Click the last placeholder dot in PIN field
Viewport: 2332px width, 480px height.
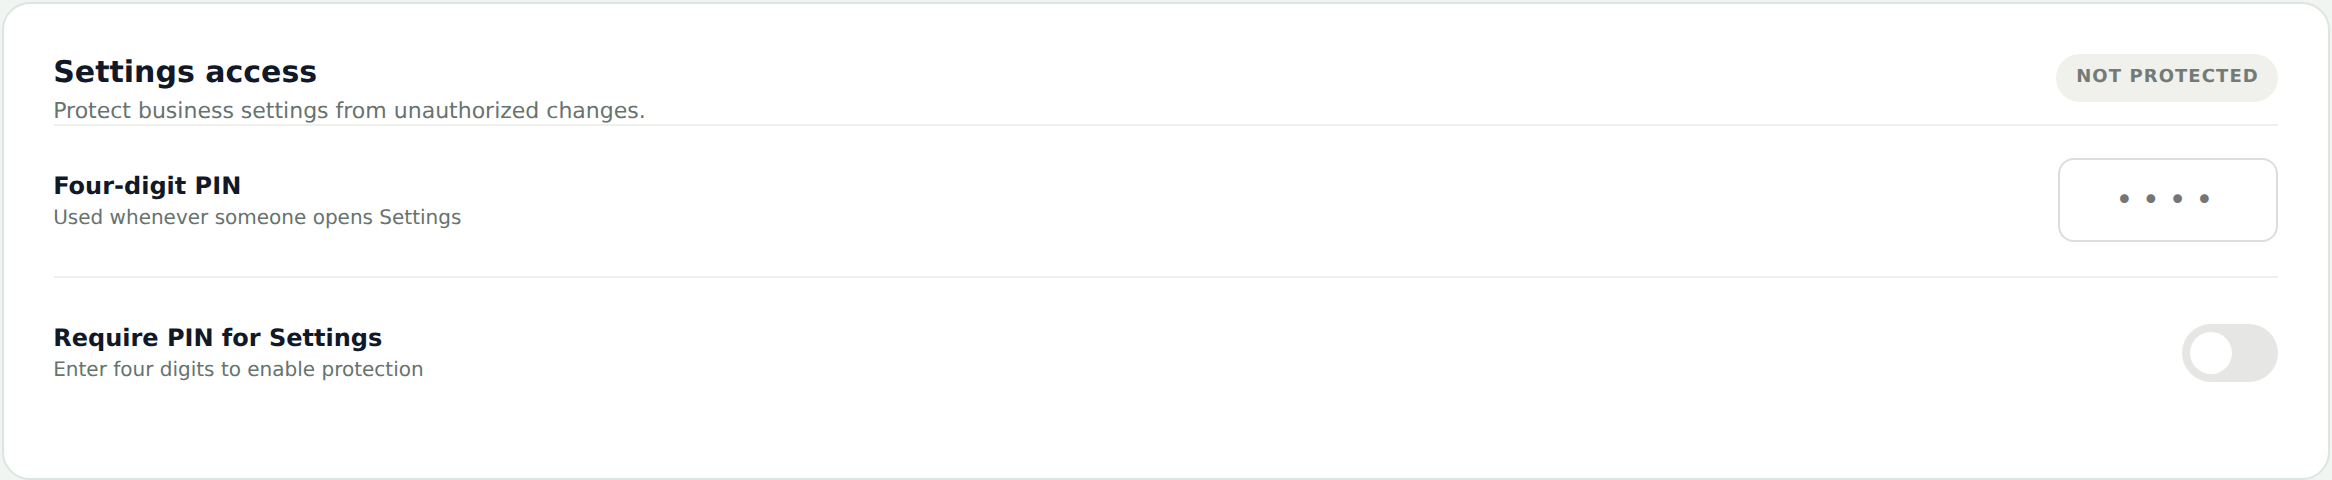tap(2204, 199)
